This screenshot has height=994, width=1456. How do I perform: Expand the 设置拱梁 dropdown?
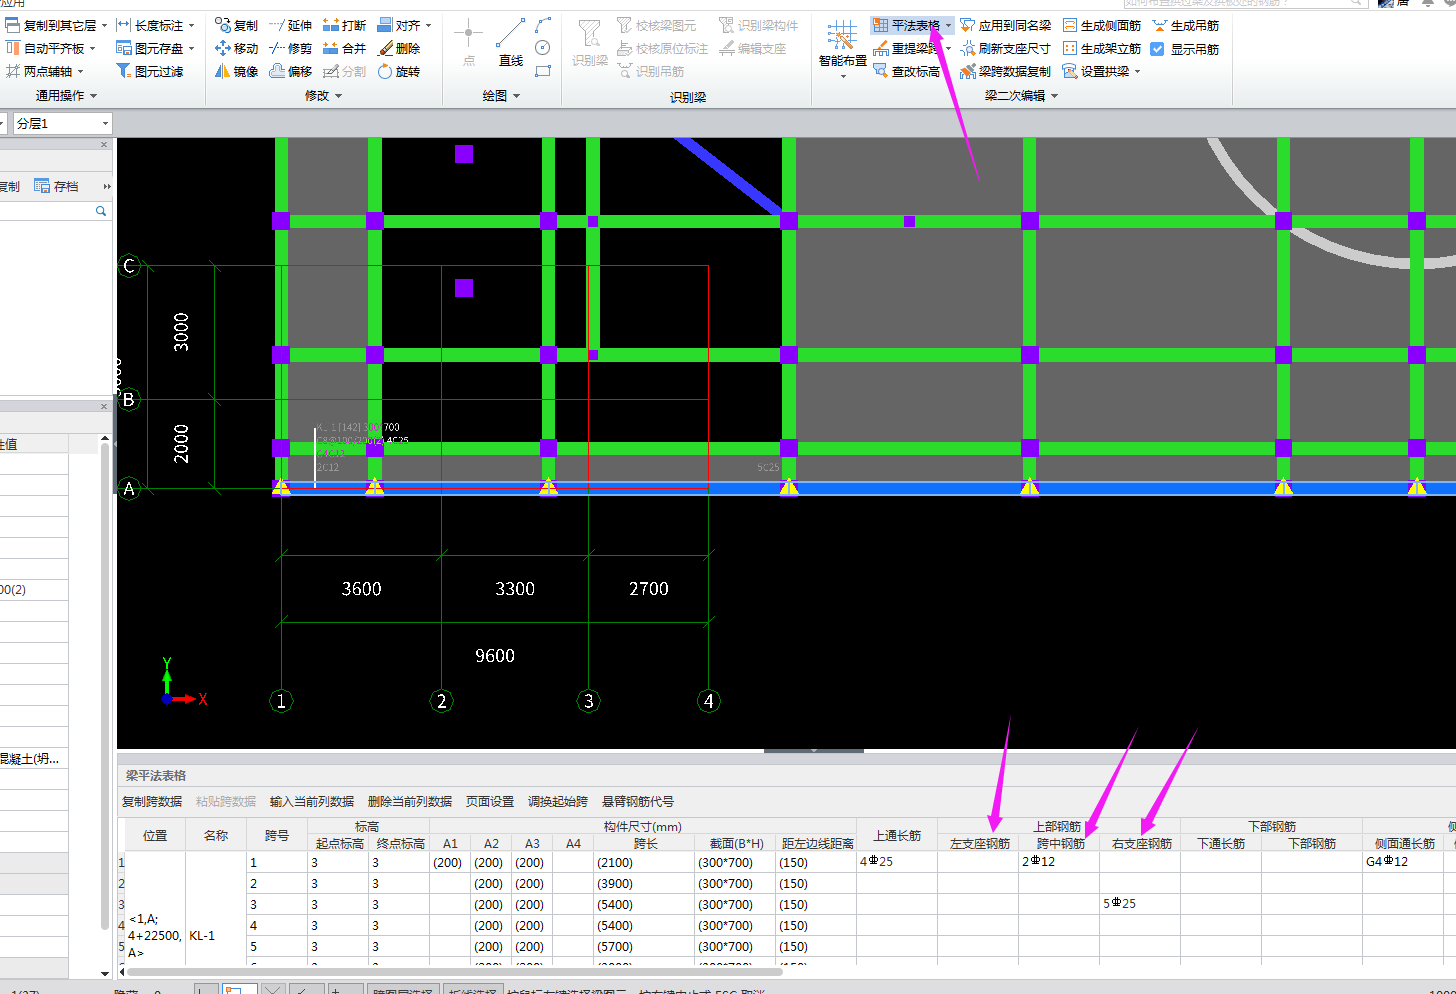[x=1137, y=71]
